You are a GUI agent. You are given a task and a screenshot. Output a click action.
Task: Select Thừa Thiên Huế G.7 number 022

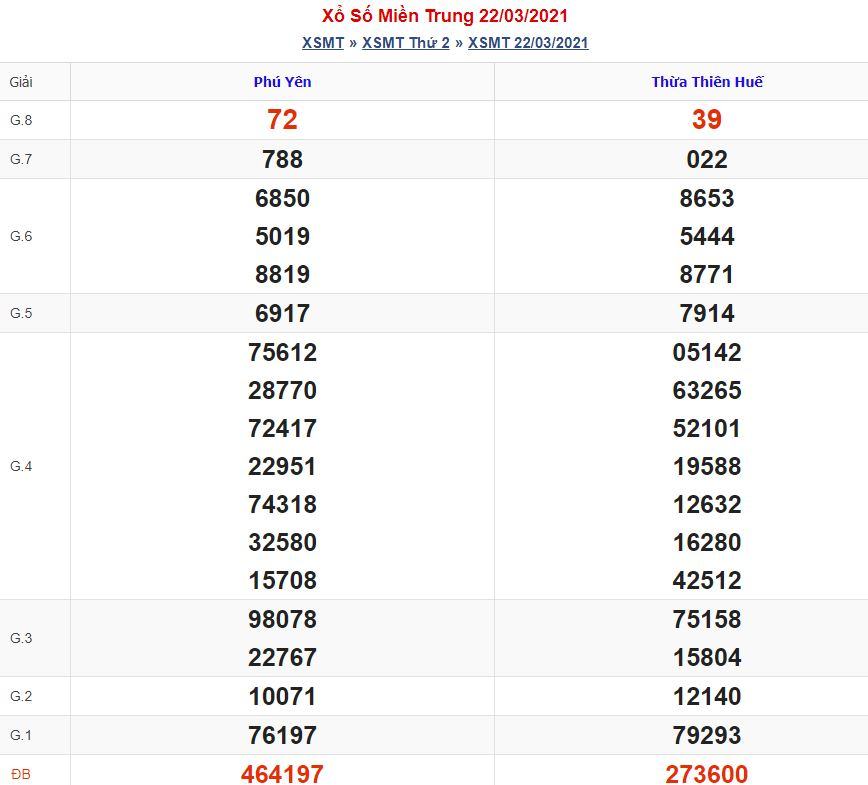pos(707,159)
